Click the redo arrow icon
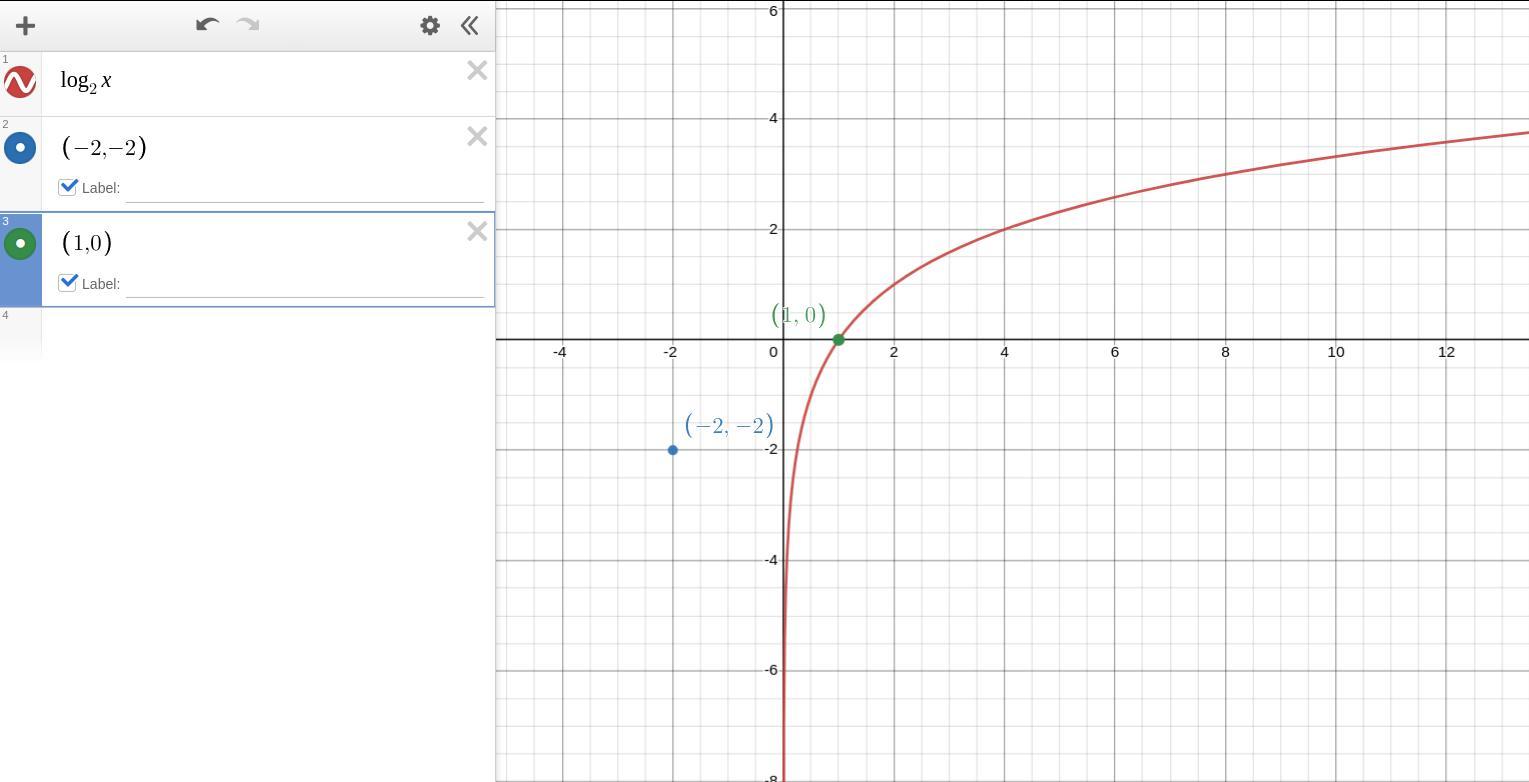 click(248, 24)
